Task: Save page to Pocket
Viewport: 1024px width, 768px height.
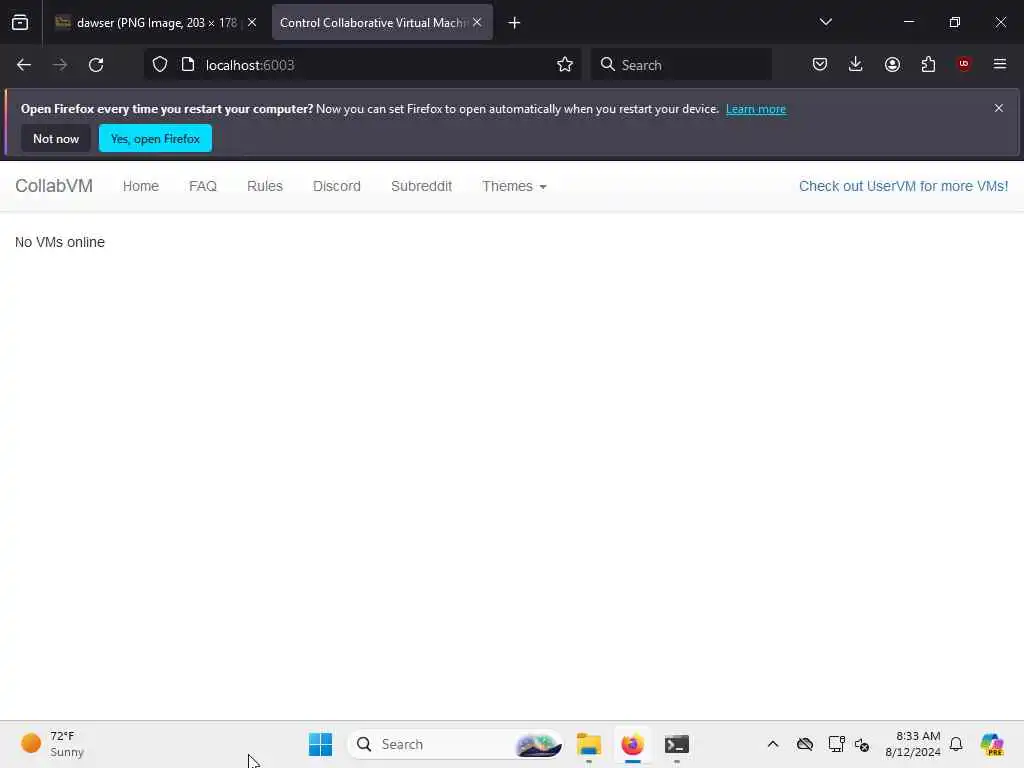Action: pyautogui.click(x=820, y=65)
